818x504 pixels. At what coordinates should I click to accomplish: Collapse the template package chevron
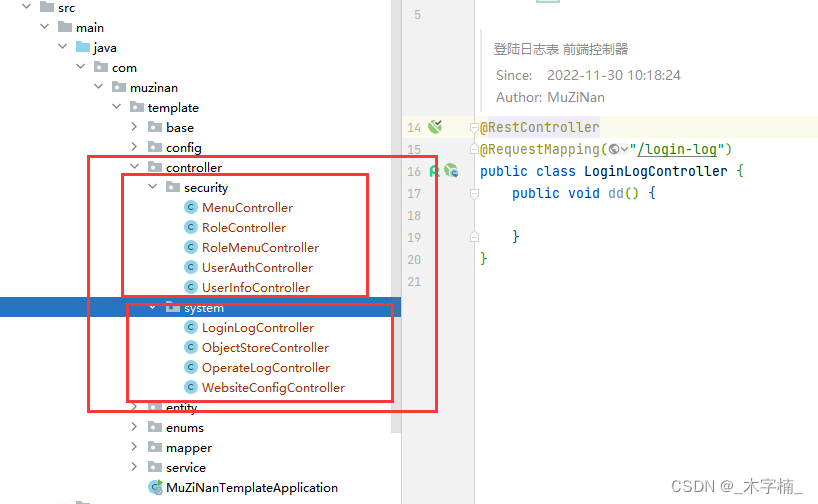click(x=117, y=106)
